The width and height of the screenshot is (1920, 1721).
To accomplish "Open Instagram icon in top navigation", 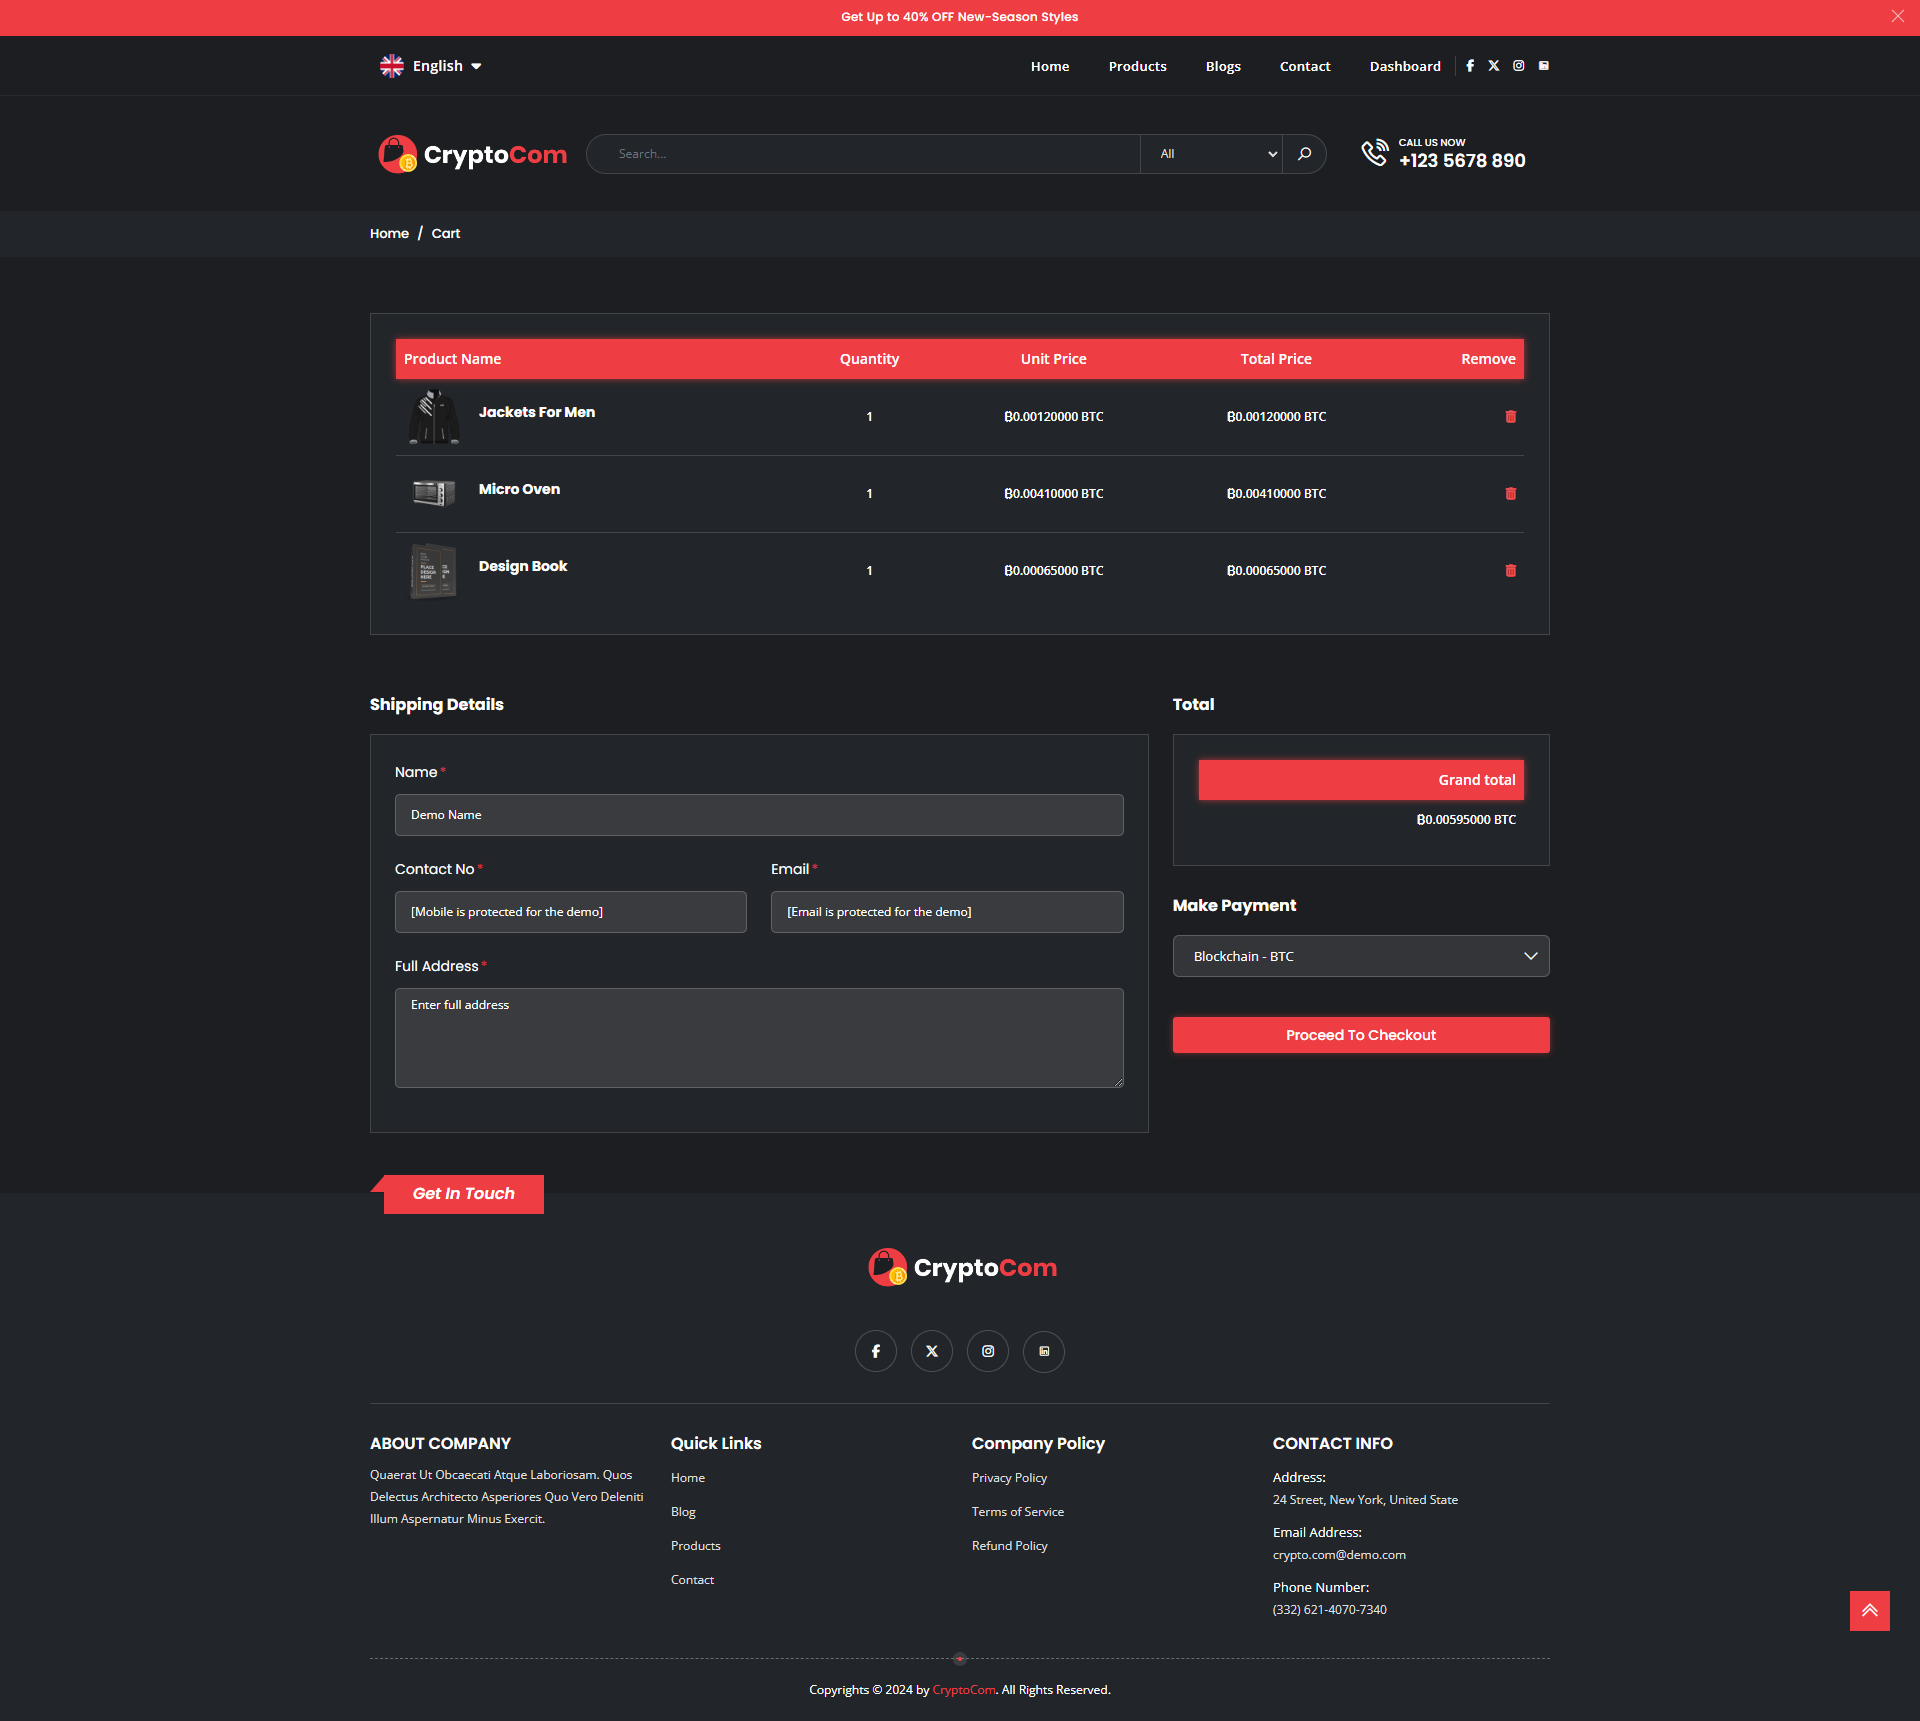I will pyautogui.click(x=1518, y=66).
